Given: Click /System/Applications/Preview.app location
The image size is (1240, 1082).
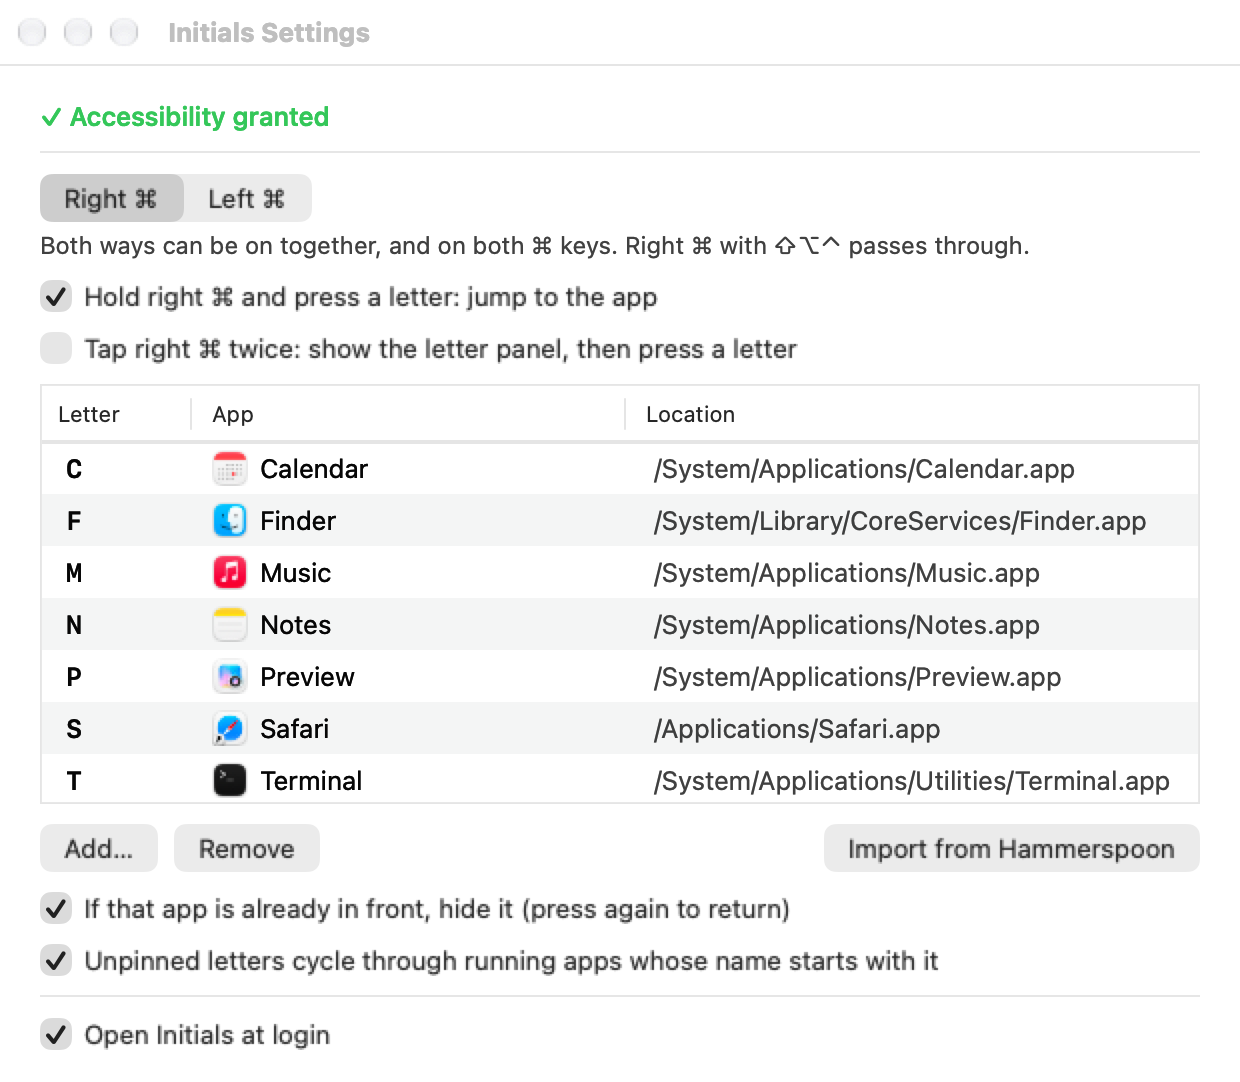Looking at the screenshot, I should [x=857, y=677].
